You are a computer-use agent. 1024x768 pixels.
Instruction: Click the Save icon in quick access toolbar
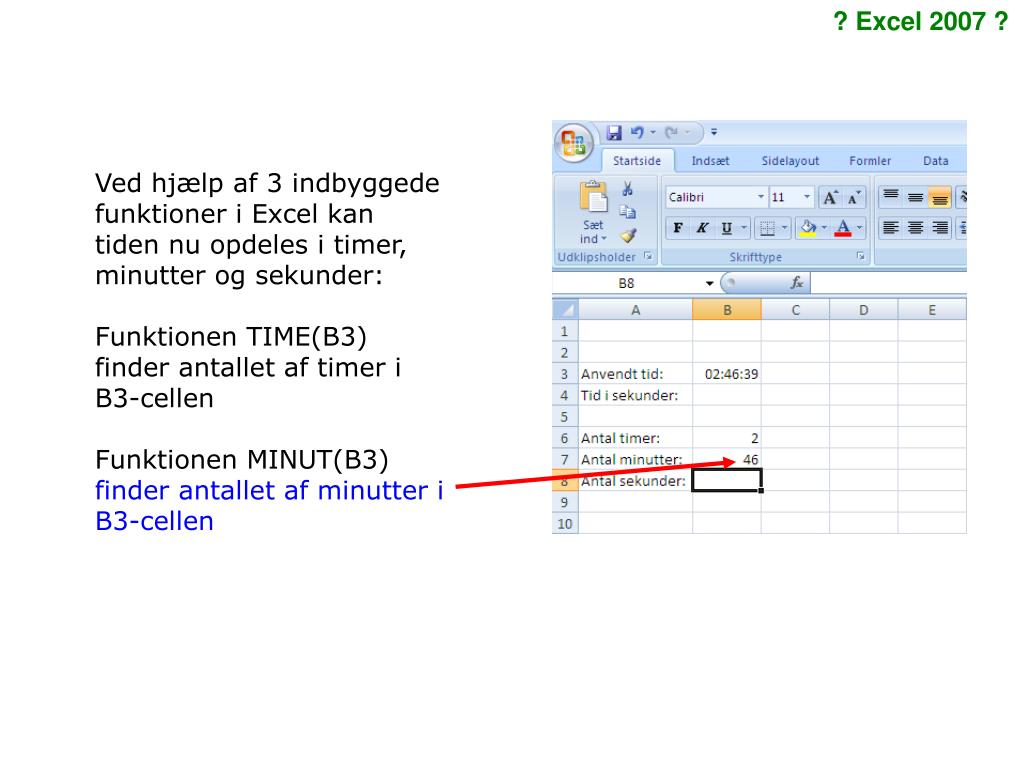(x=613, y=133)
